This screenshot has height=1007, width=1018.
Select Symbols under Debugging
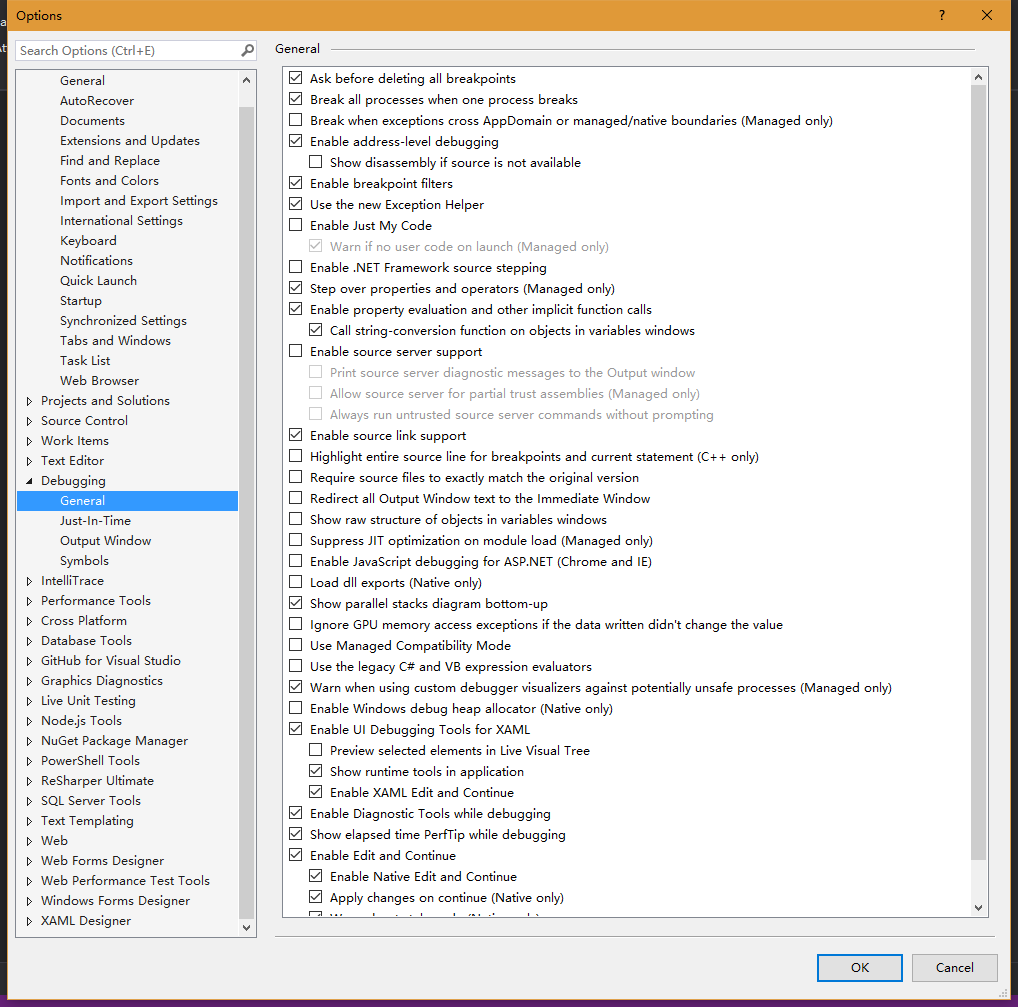click(84, 560)
